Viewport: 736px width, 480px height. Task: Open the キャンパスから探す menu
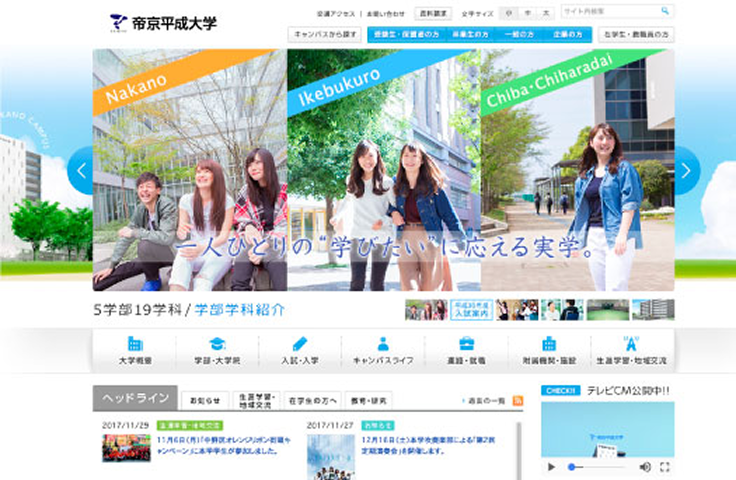[324, 34]
